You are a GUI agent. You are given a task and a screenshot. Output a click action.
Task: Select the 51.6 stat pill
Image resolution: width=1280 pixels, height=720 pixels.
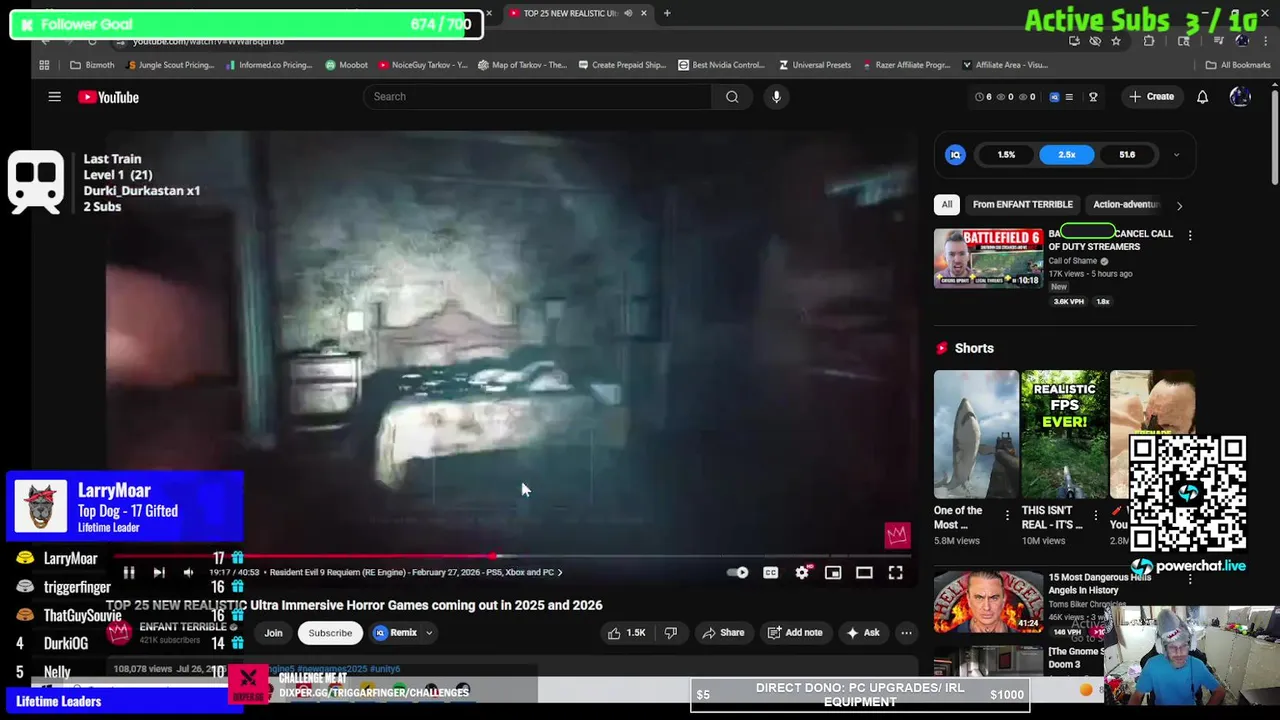(1127, 155)
